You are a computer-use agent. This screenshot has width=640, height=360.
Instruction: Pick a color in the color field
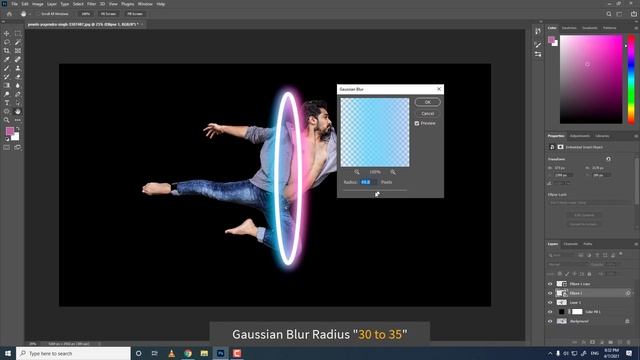coord(591,79)
